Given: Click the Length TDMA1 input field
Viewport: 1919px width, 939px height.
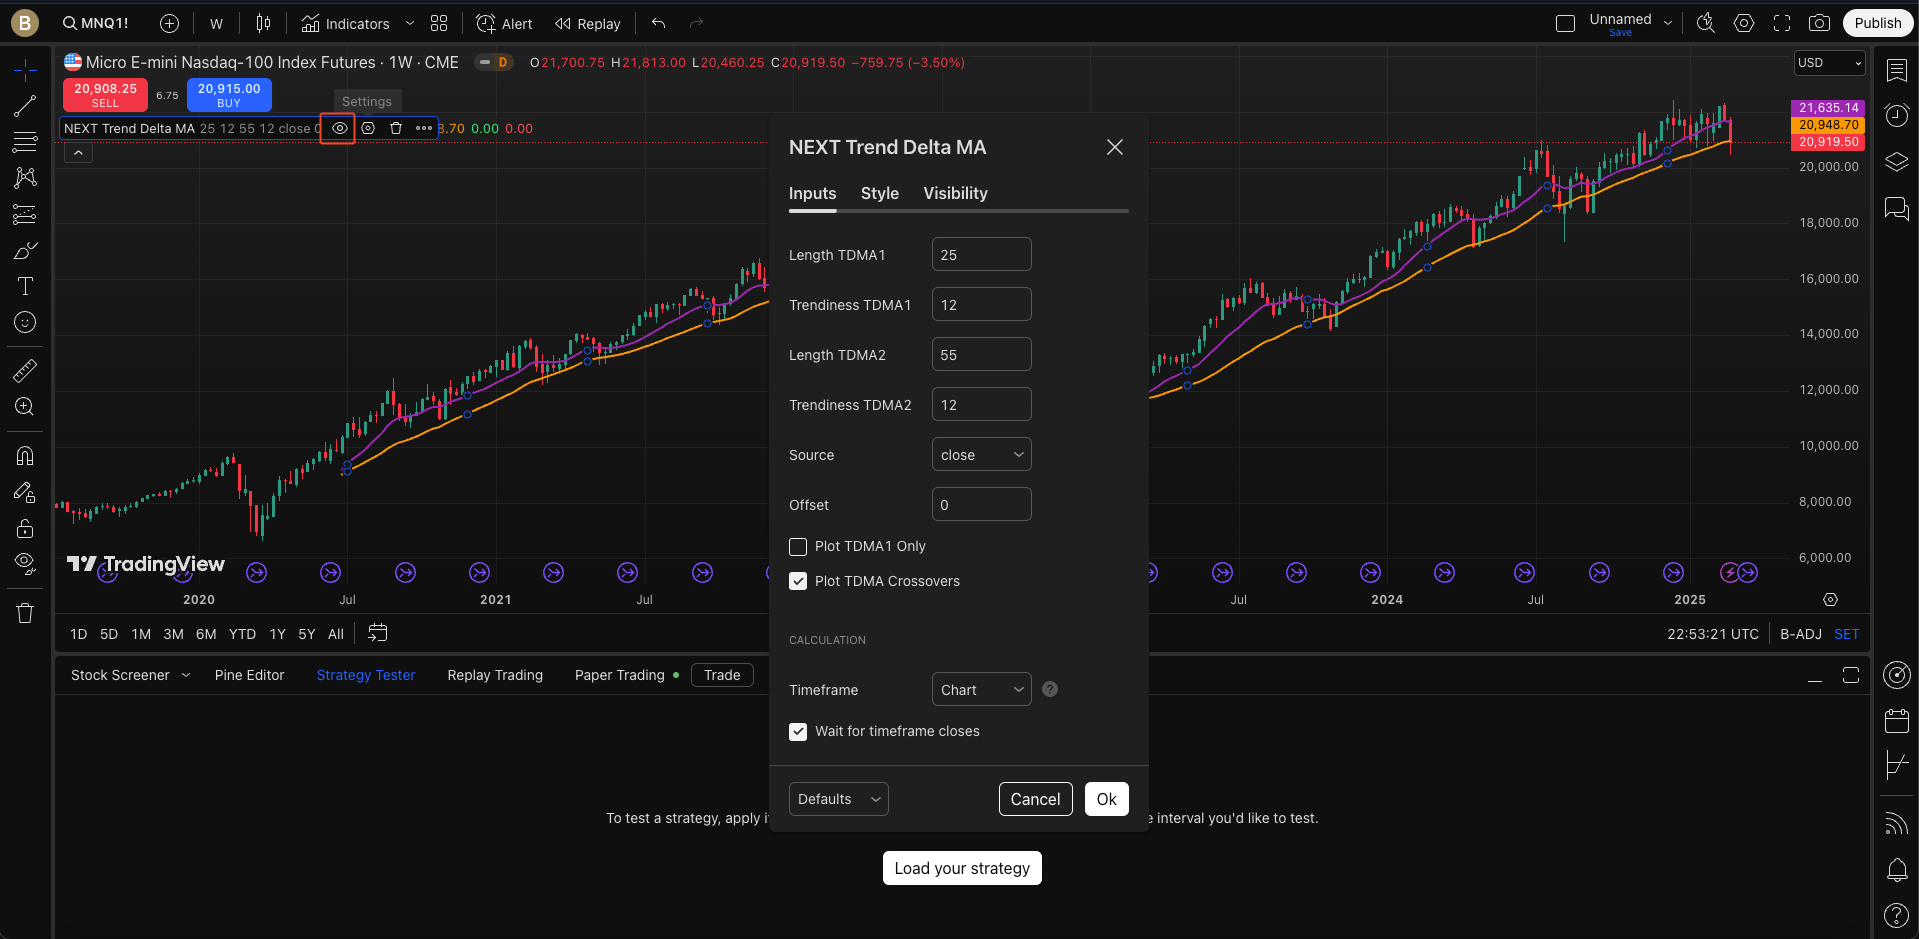Looking at the screenshot, I should (981, 255).
